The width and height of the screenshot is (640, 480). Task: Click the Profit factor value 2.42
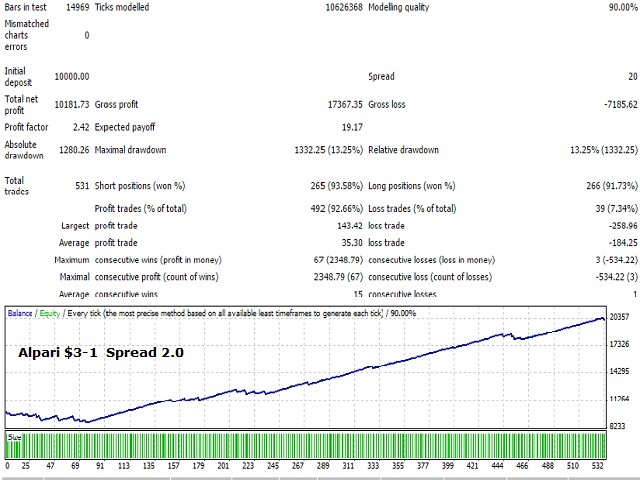78,127
